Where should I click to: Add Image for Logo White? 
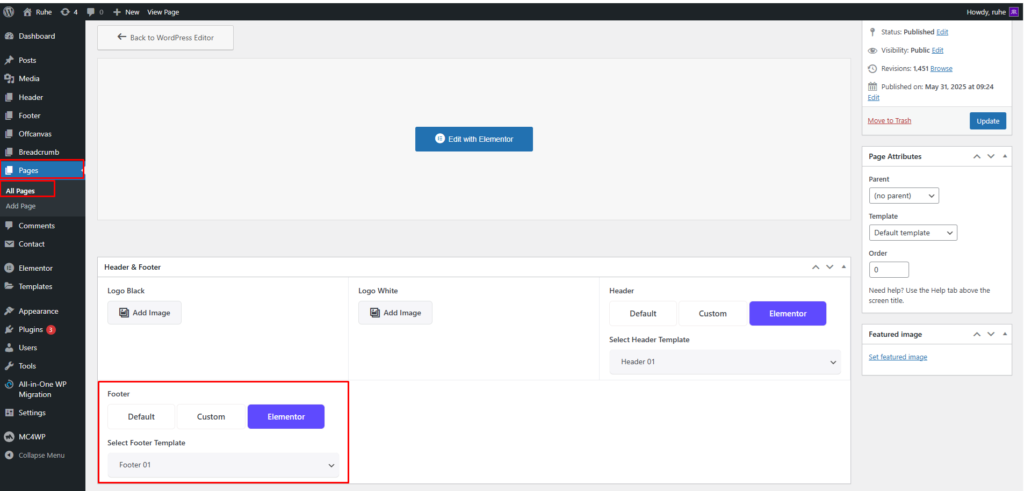395,313
